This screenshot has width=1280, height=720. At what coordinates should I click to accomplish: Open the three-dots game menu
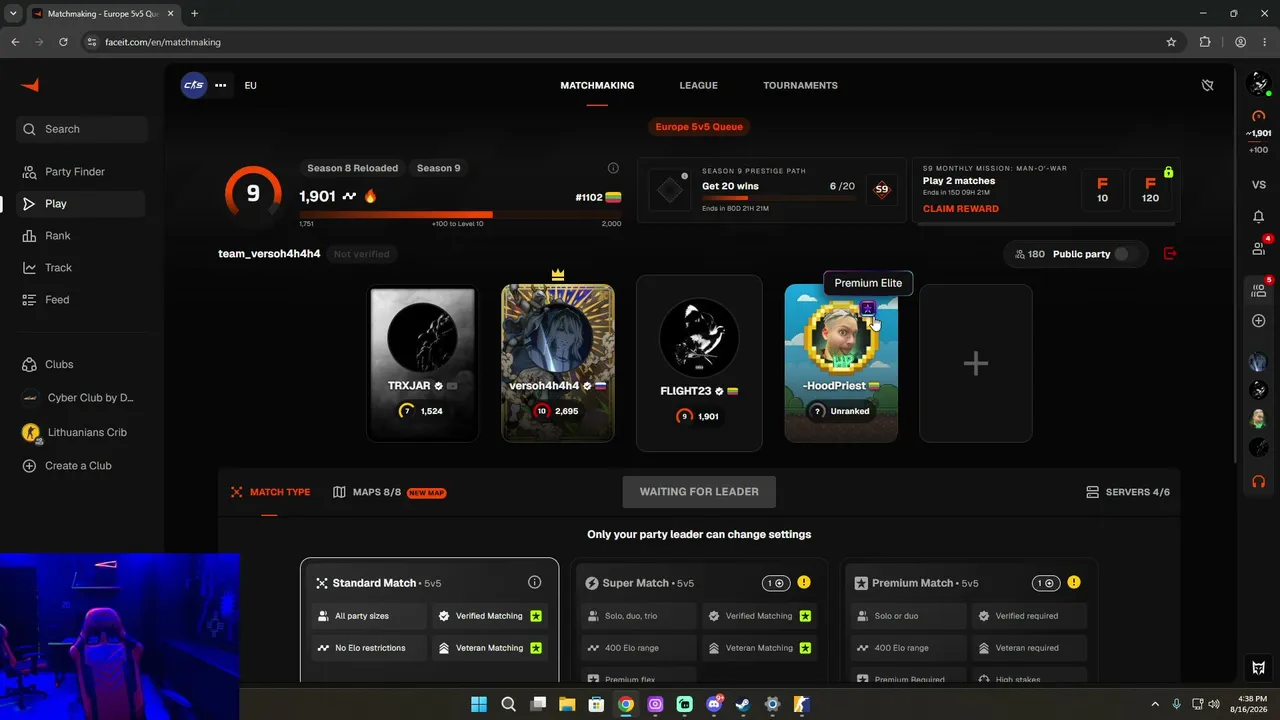point(220,85)
